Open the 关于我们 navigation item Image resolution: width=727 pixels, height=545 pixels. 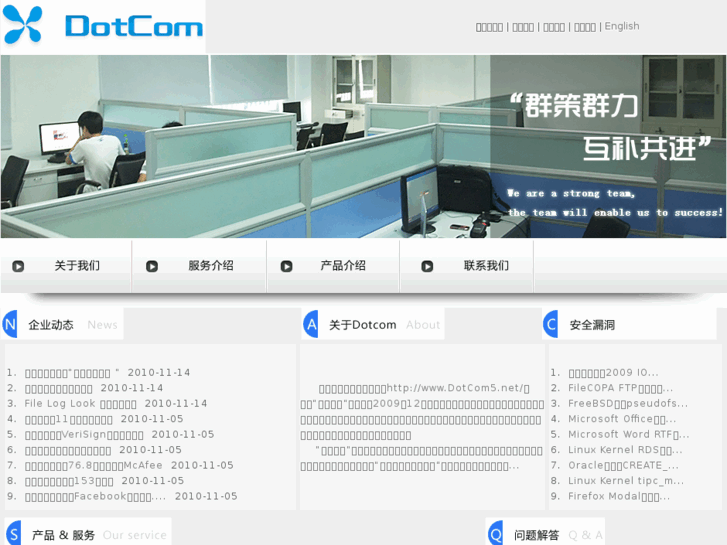point(77,266)
